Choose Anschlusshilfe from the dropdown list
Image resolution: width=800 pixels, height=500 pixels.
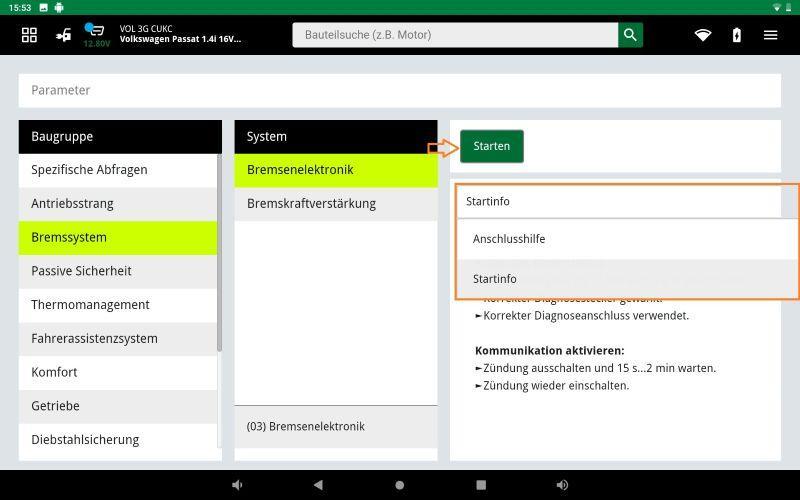(627, 239)
